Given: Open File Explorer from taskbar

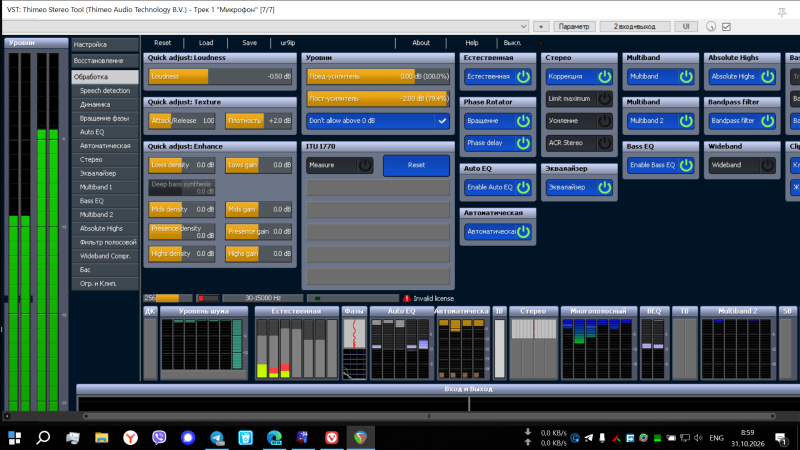Looking at the screenshot, I should coord(102,438).
